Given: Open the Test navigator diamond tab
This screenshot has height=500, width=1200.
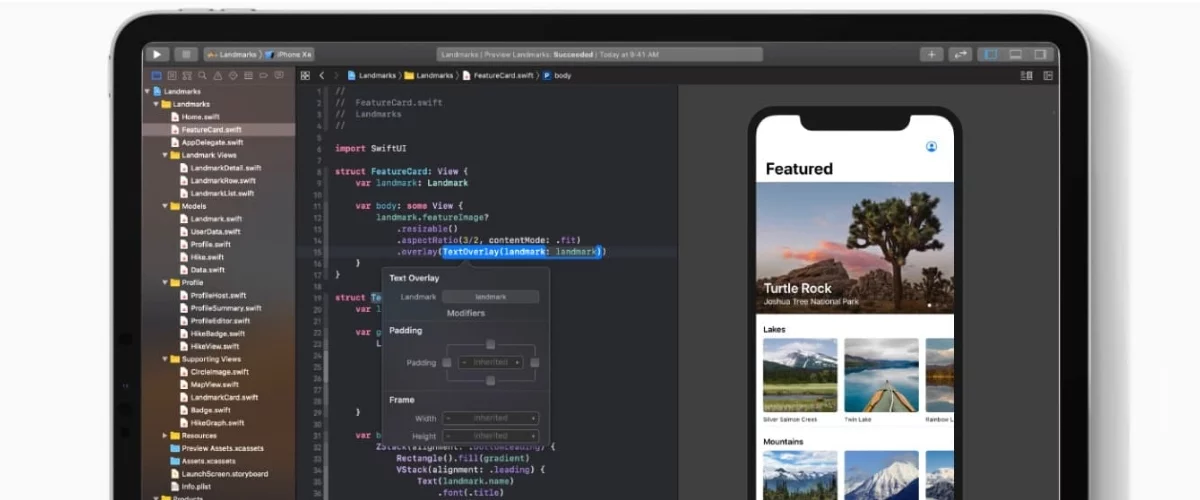Looking at the screenshot, I should click(x=232, y=75).
